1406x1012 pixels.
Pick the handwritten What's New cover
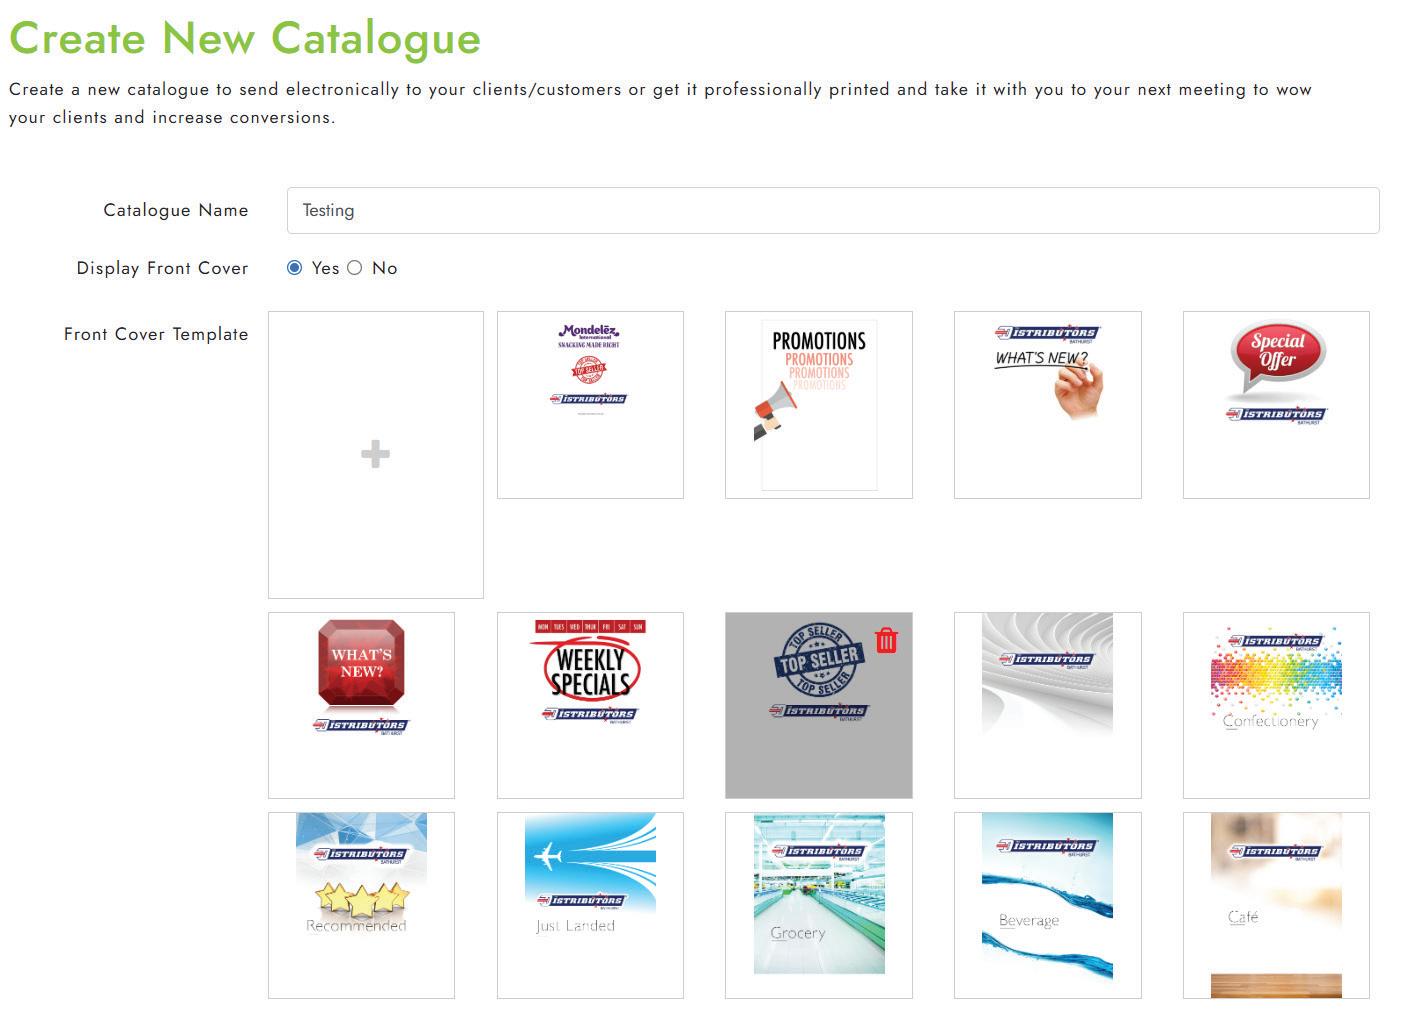(1047, 404)
